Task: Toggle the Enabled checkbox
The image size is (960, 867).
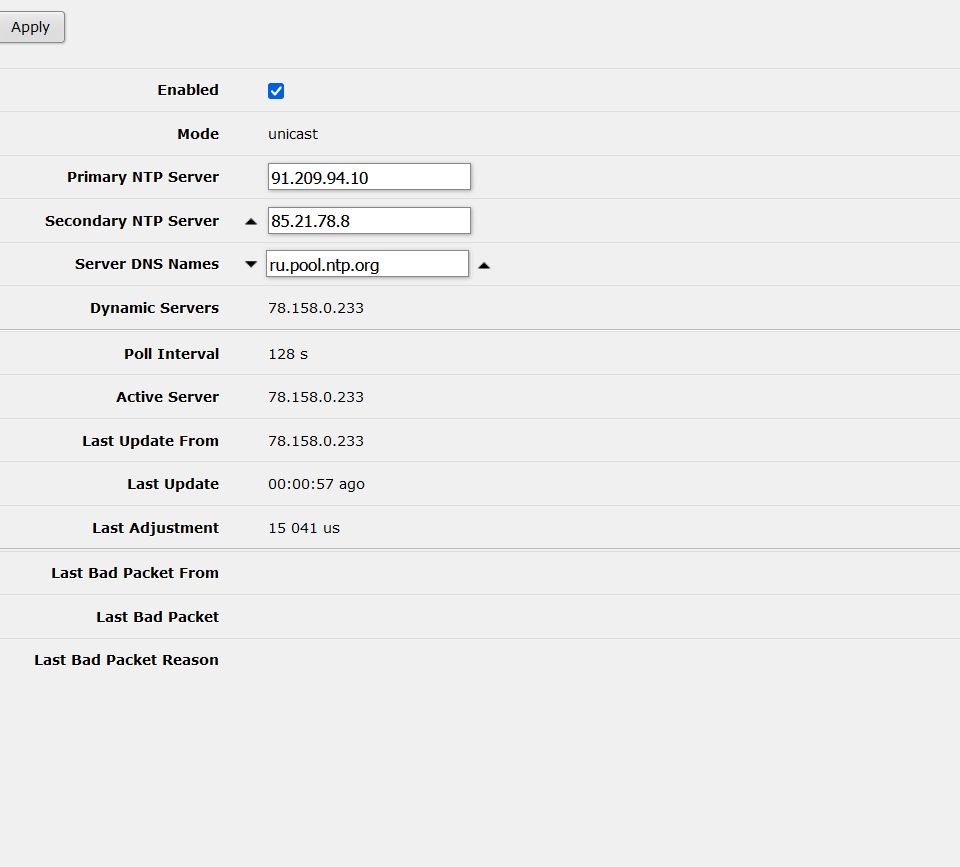Action: tap(276, 91)
